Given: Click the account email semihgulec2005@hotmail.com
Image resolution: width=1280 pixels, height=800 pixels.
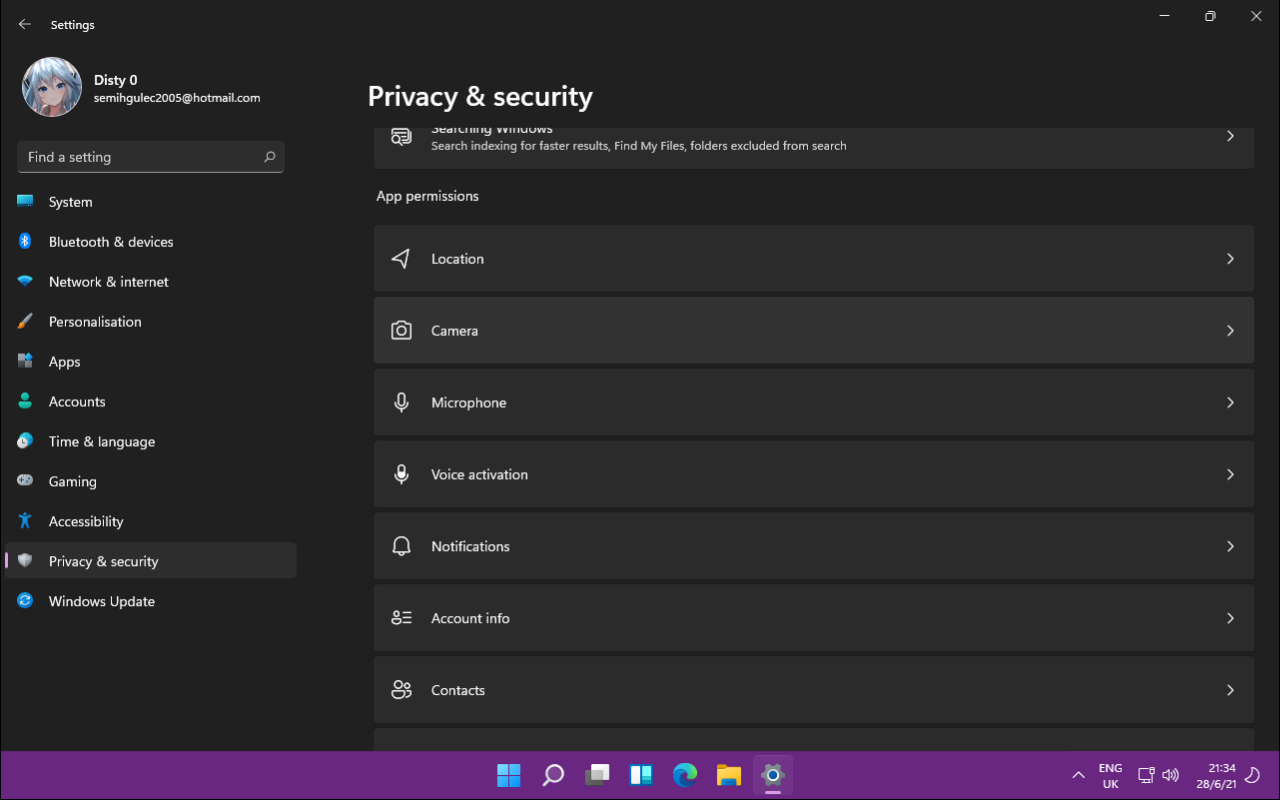Looking at the screenshot, I should click(x=177, y=98).
